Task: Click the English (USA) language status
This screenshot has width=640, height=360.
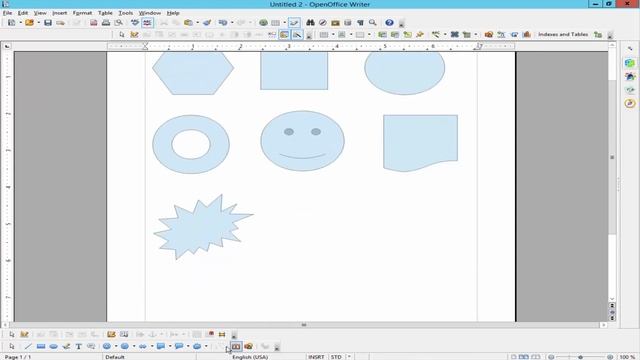Action: [250, 357]
